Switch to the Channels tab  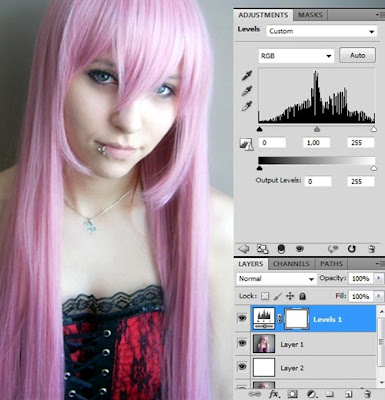(291, 264)
